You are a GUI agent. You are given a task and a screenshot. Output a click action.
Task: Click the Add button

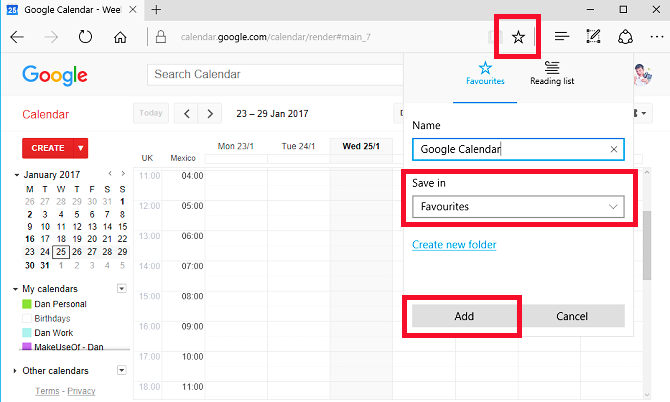464,316
